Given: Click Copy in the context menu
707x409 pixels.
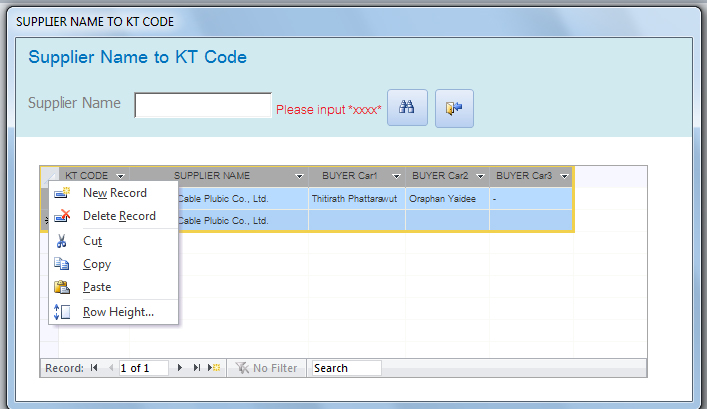Looking at the screenshot, I should tap(97, 264).
